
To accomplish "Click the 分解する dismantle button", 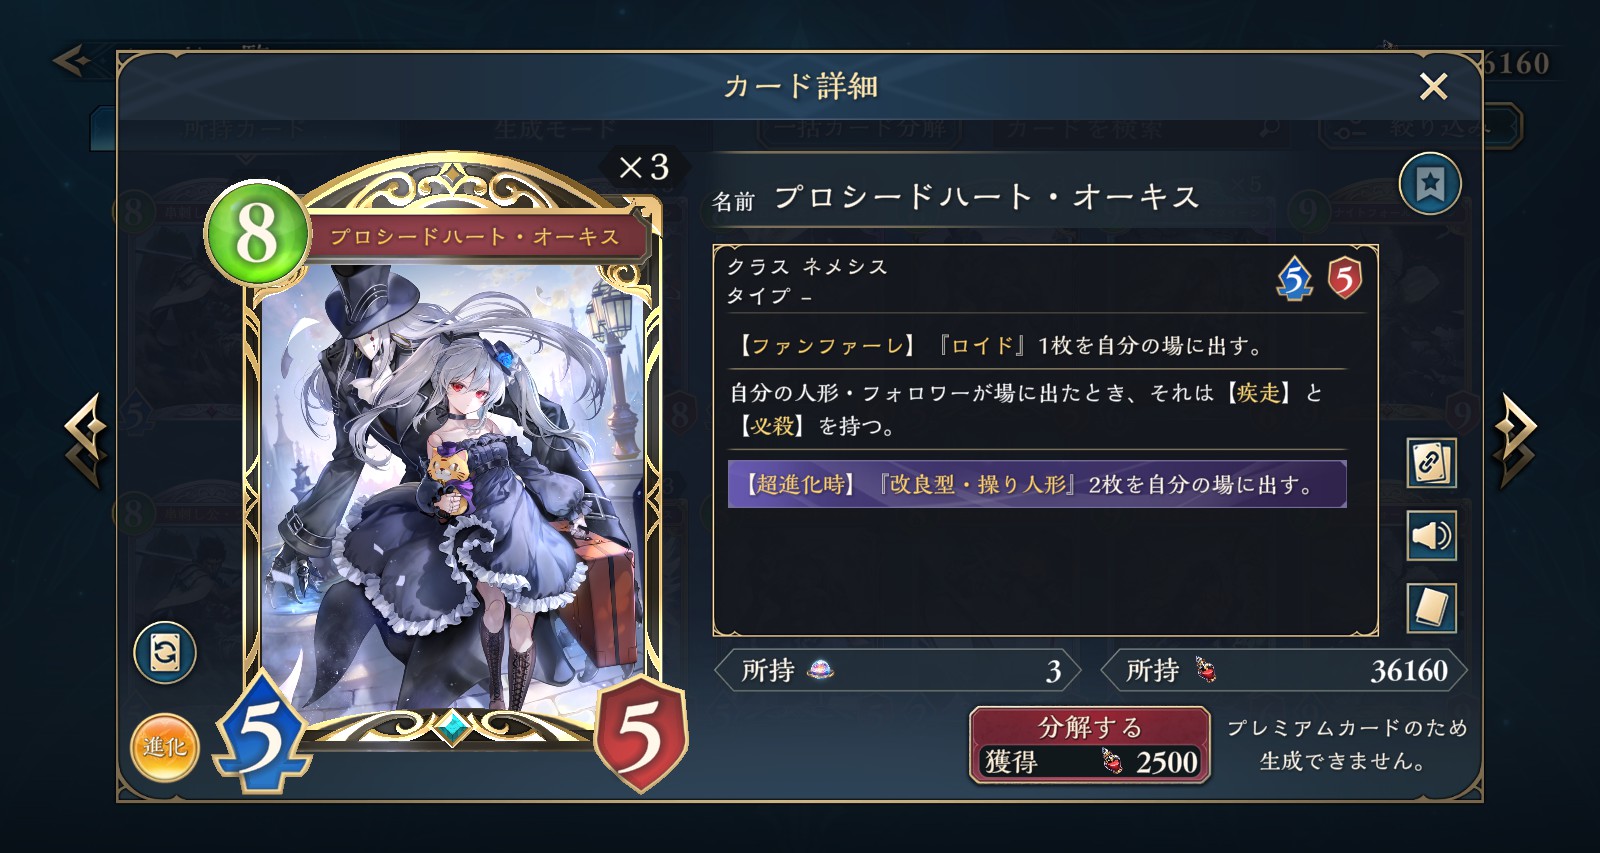I will pos(1090,746).
